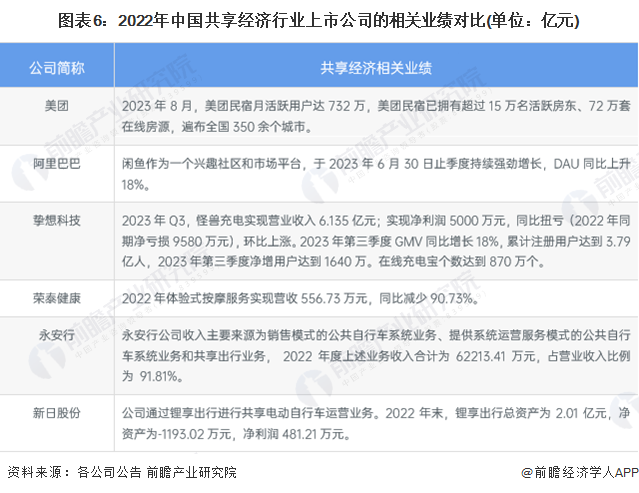
Task: Click the 闲鱼 DAU growth description cell
Action: point(376,174)
